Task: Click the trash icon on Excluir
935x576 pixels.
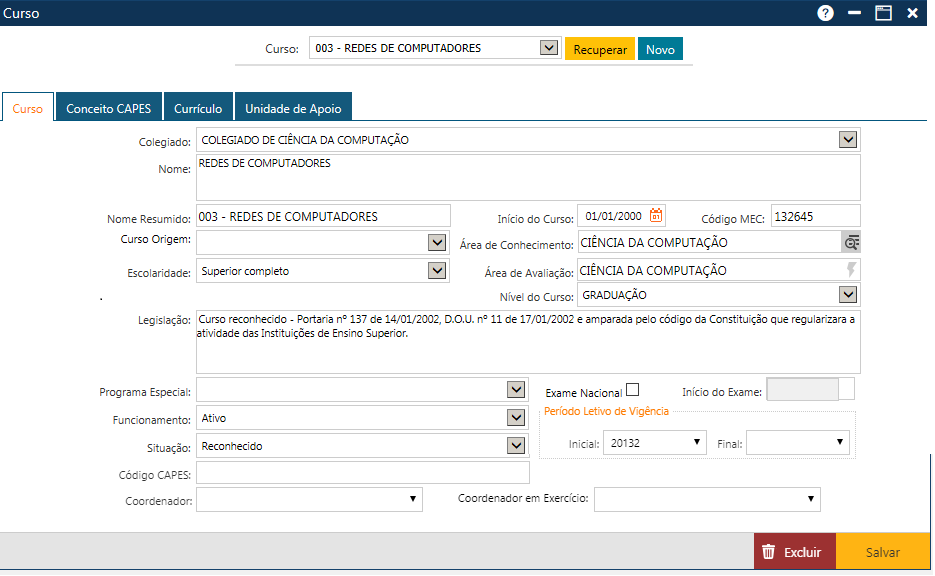Action: click(x=768, y=552)
